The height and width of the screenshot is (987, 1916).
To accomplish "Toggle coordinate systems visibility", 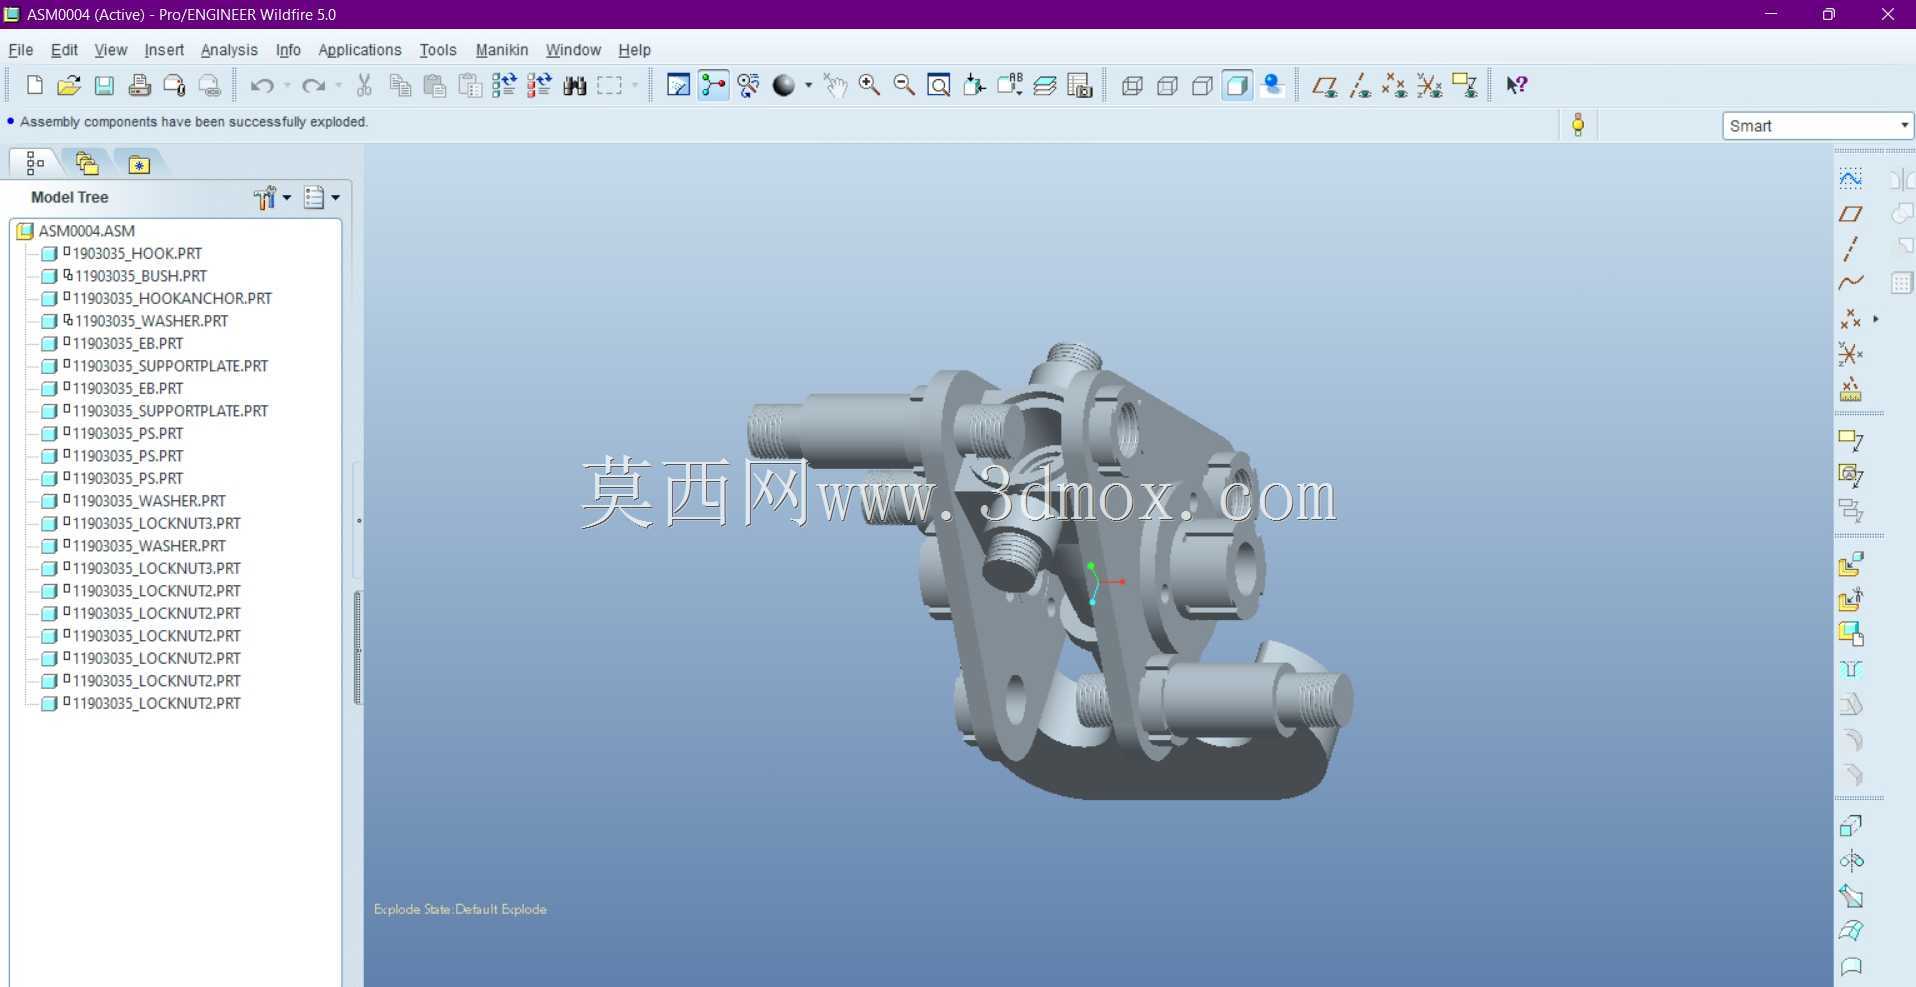I will (1429, 86).
